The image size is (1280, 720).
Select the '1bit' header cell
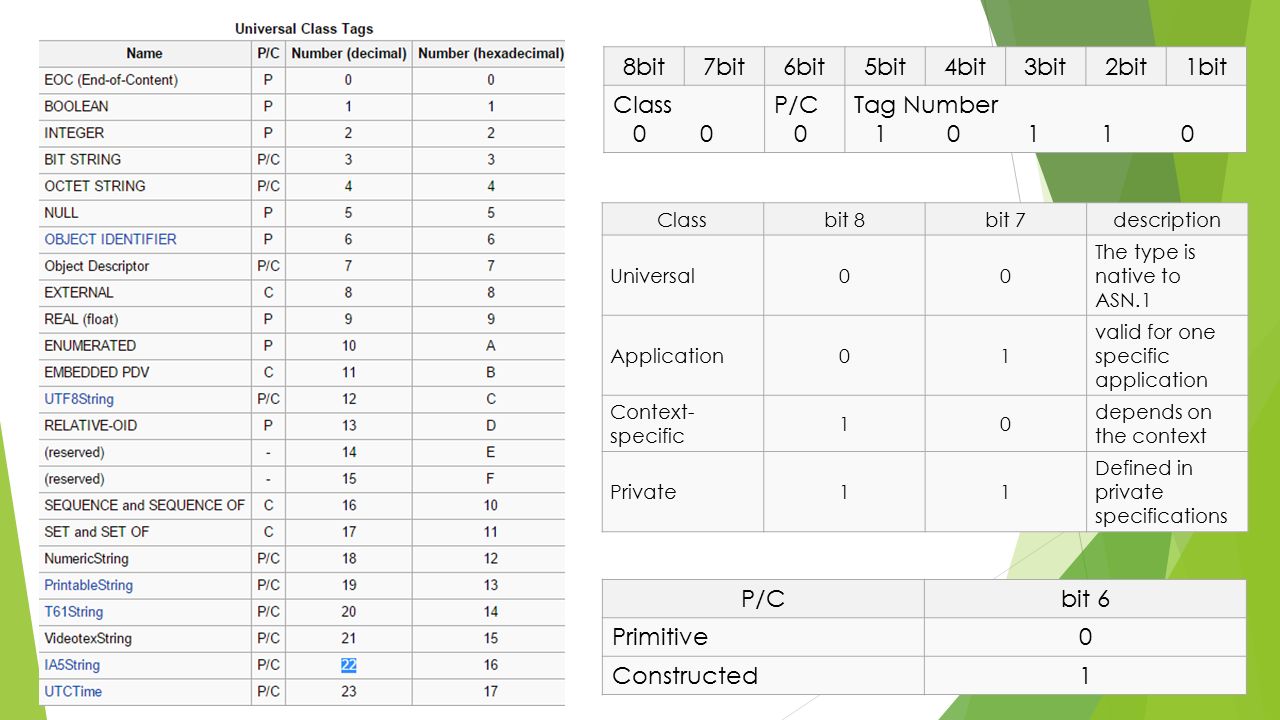click(1206, 67)
